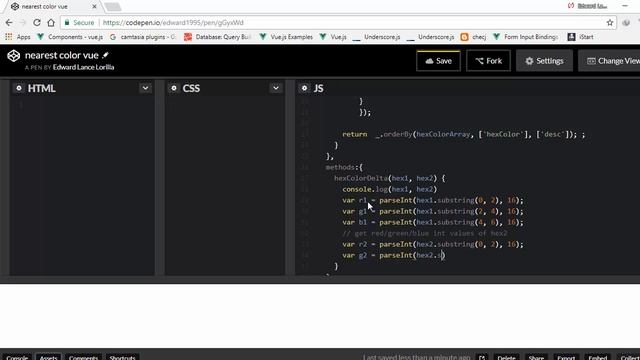Click the return _.orderBy line
The width and height of the screenshot is (640, 360).
(x=464, y=134)
